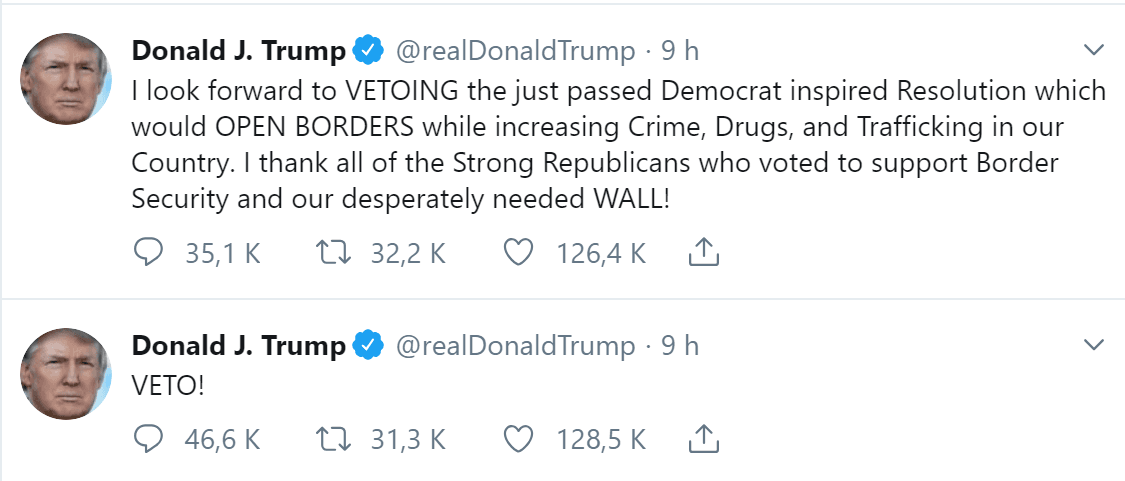Retweet the VETO! tweet
Viewport: 1125px width, 481px height.
(334, 439)
